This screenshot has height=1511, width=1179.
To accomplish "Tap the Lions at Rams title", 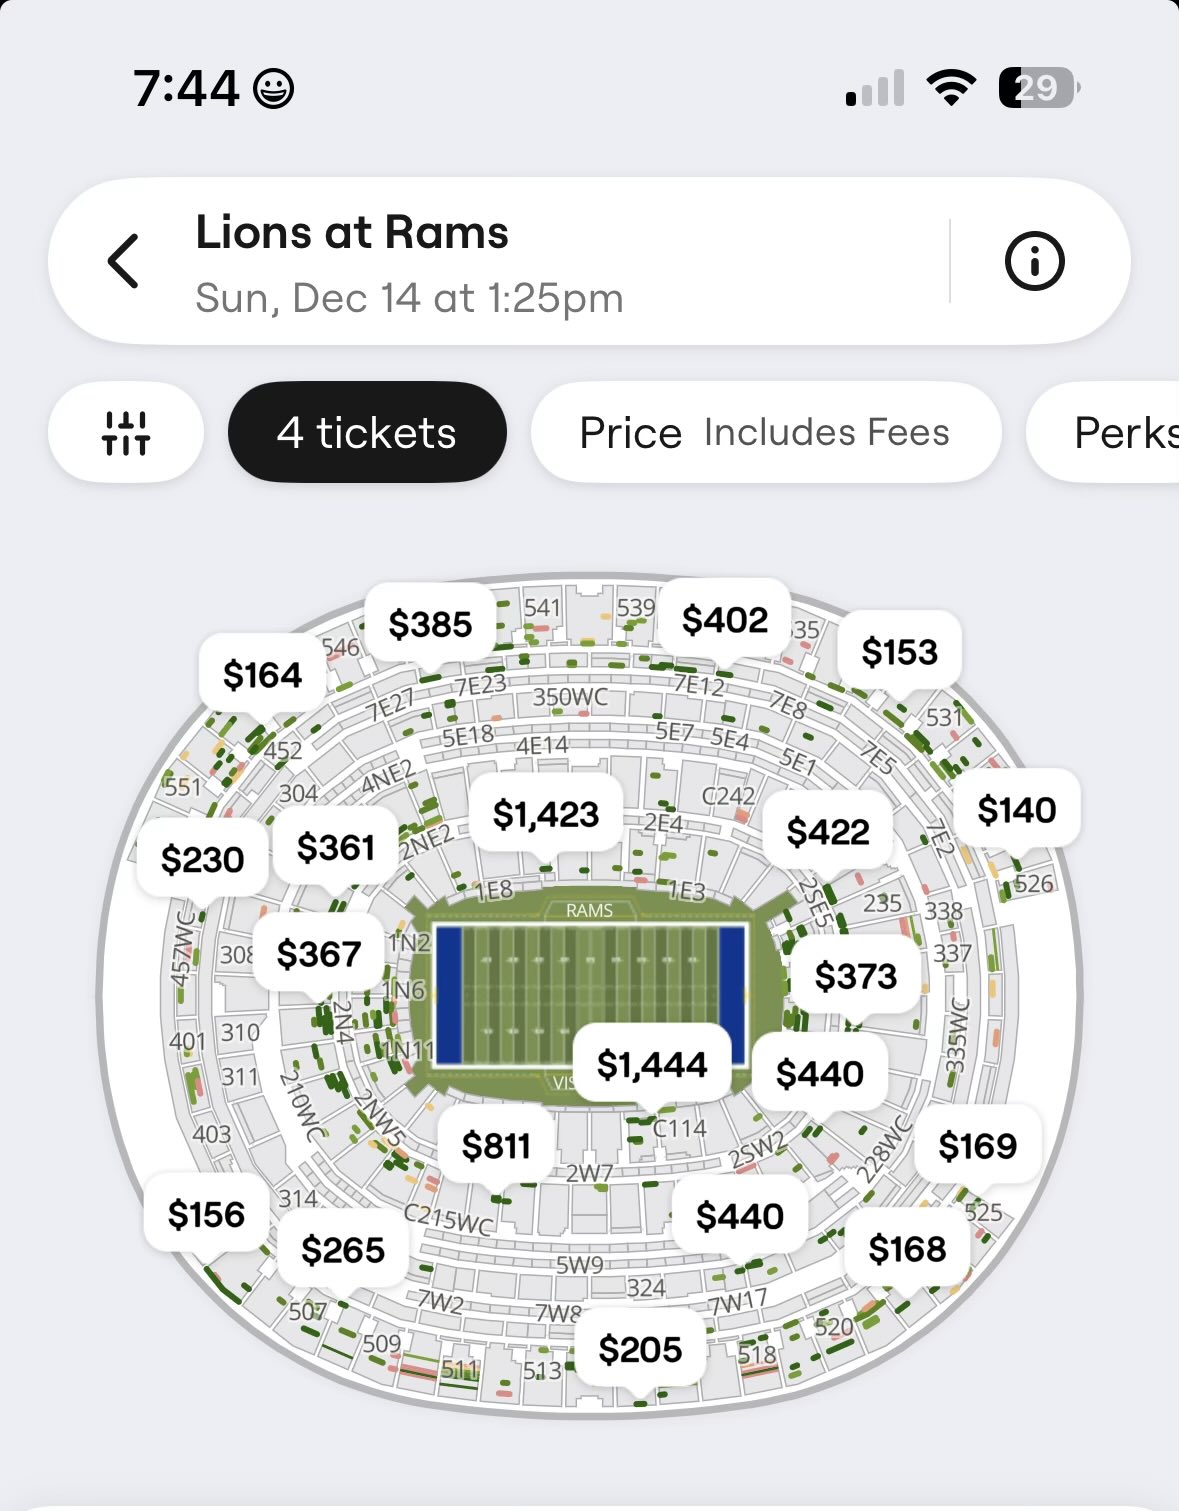I will click(x=352, y=233).
